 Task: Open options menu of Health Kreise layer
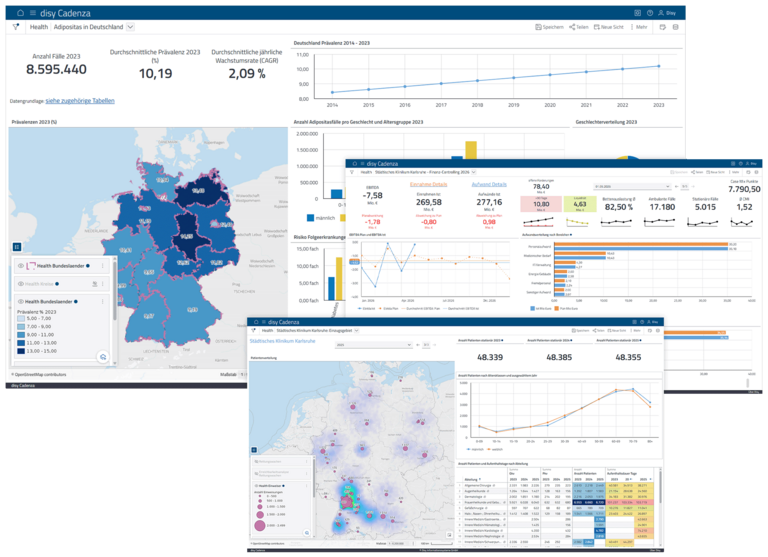(x=102, y=284)
